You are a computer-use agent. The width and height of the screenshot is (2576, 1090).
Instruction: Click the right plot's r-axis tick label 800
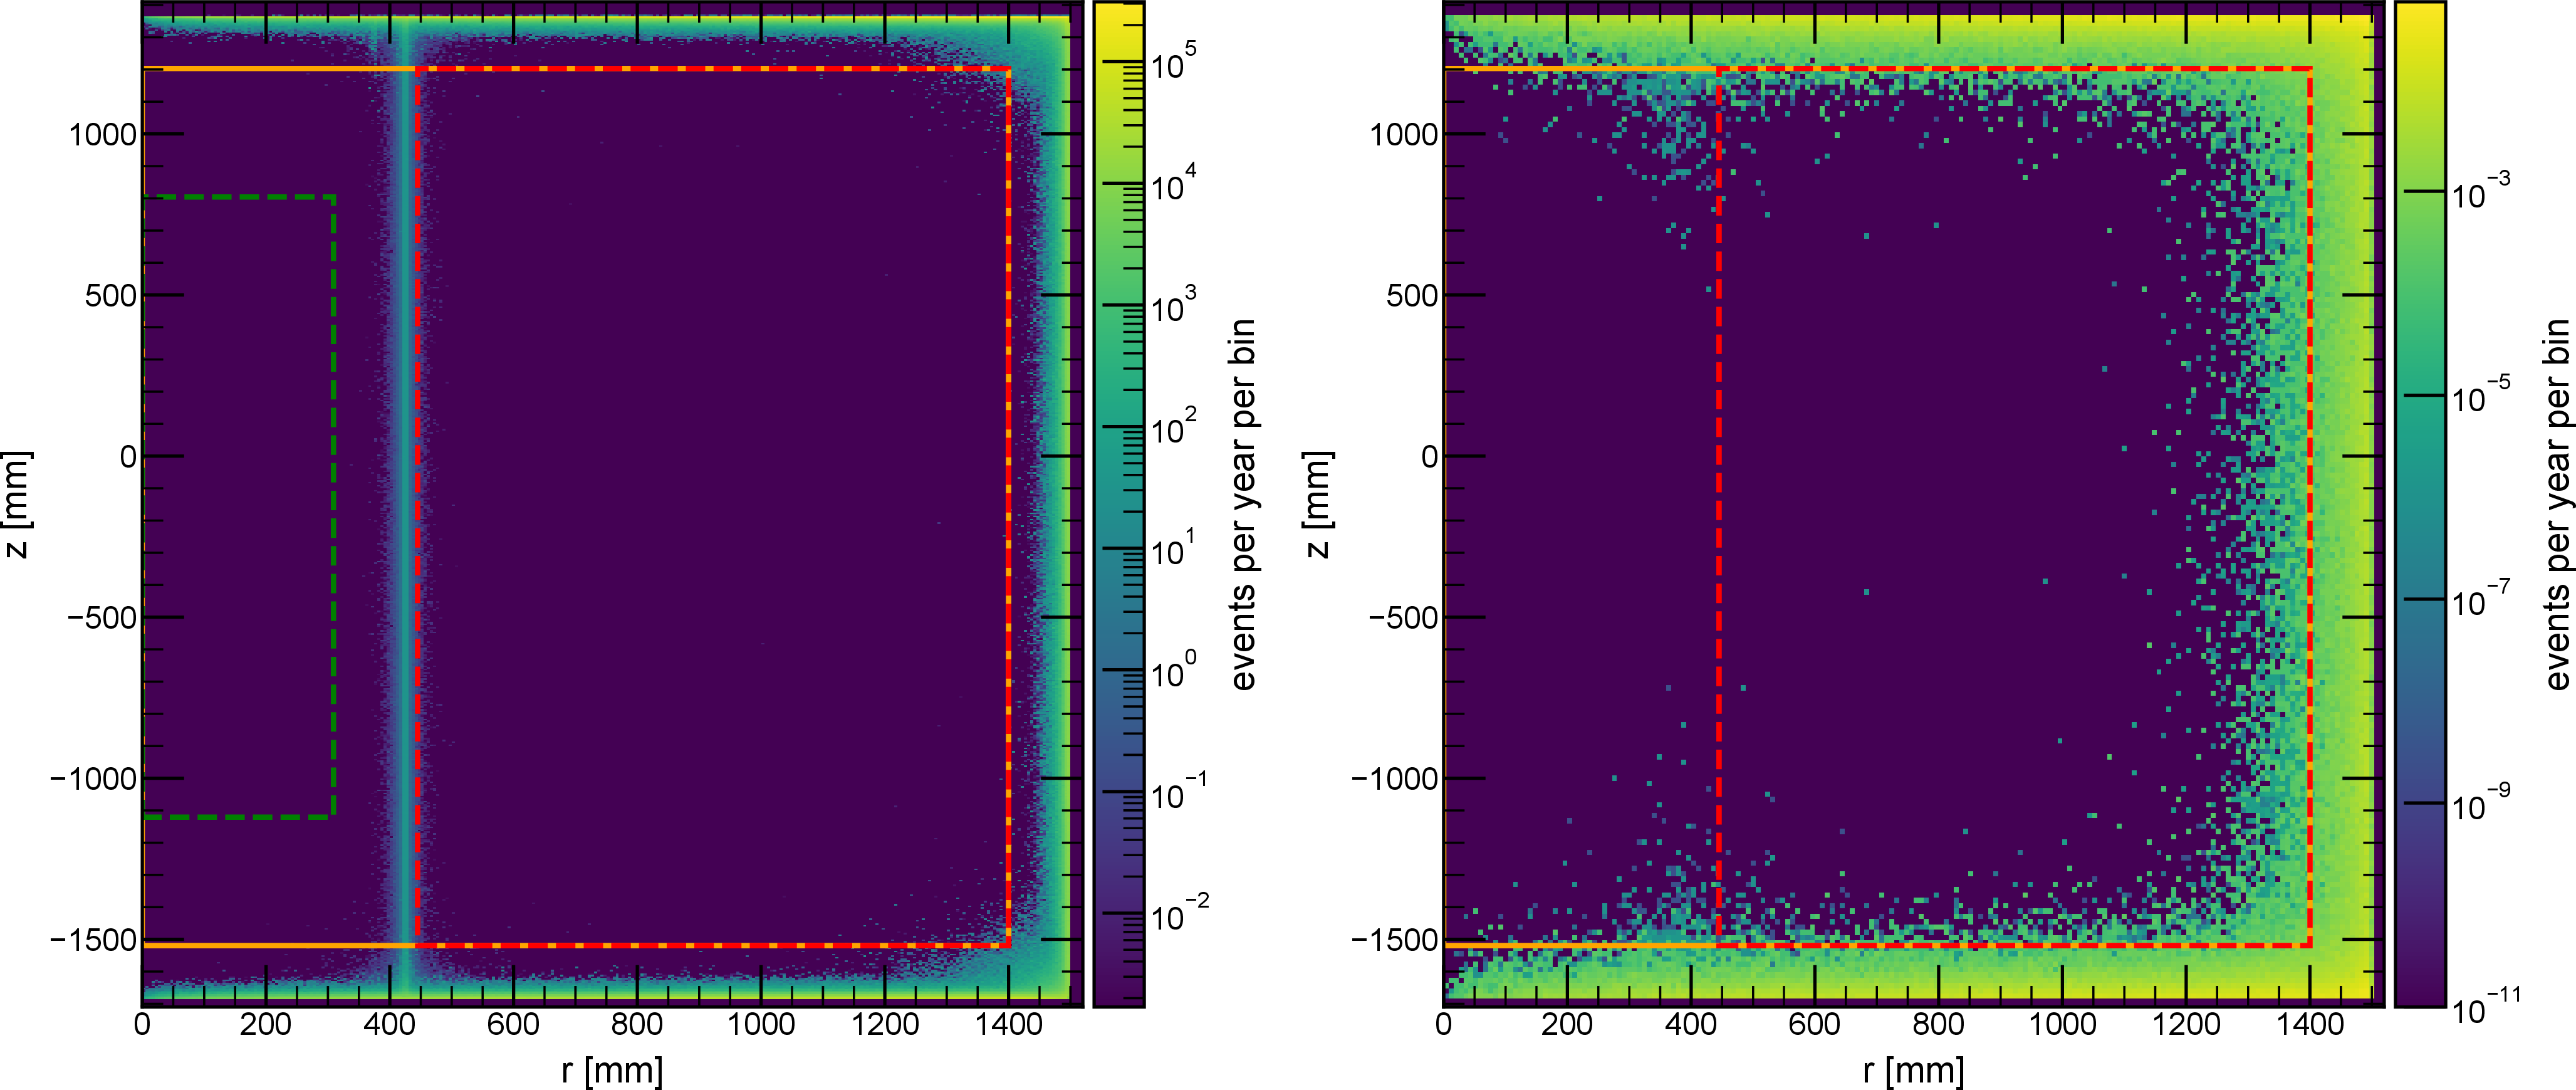(1939, 1025)
